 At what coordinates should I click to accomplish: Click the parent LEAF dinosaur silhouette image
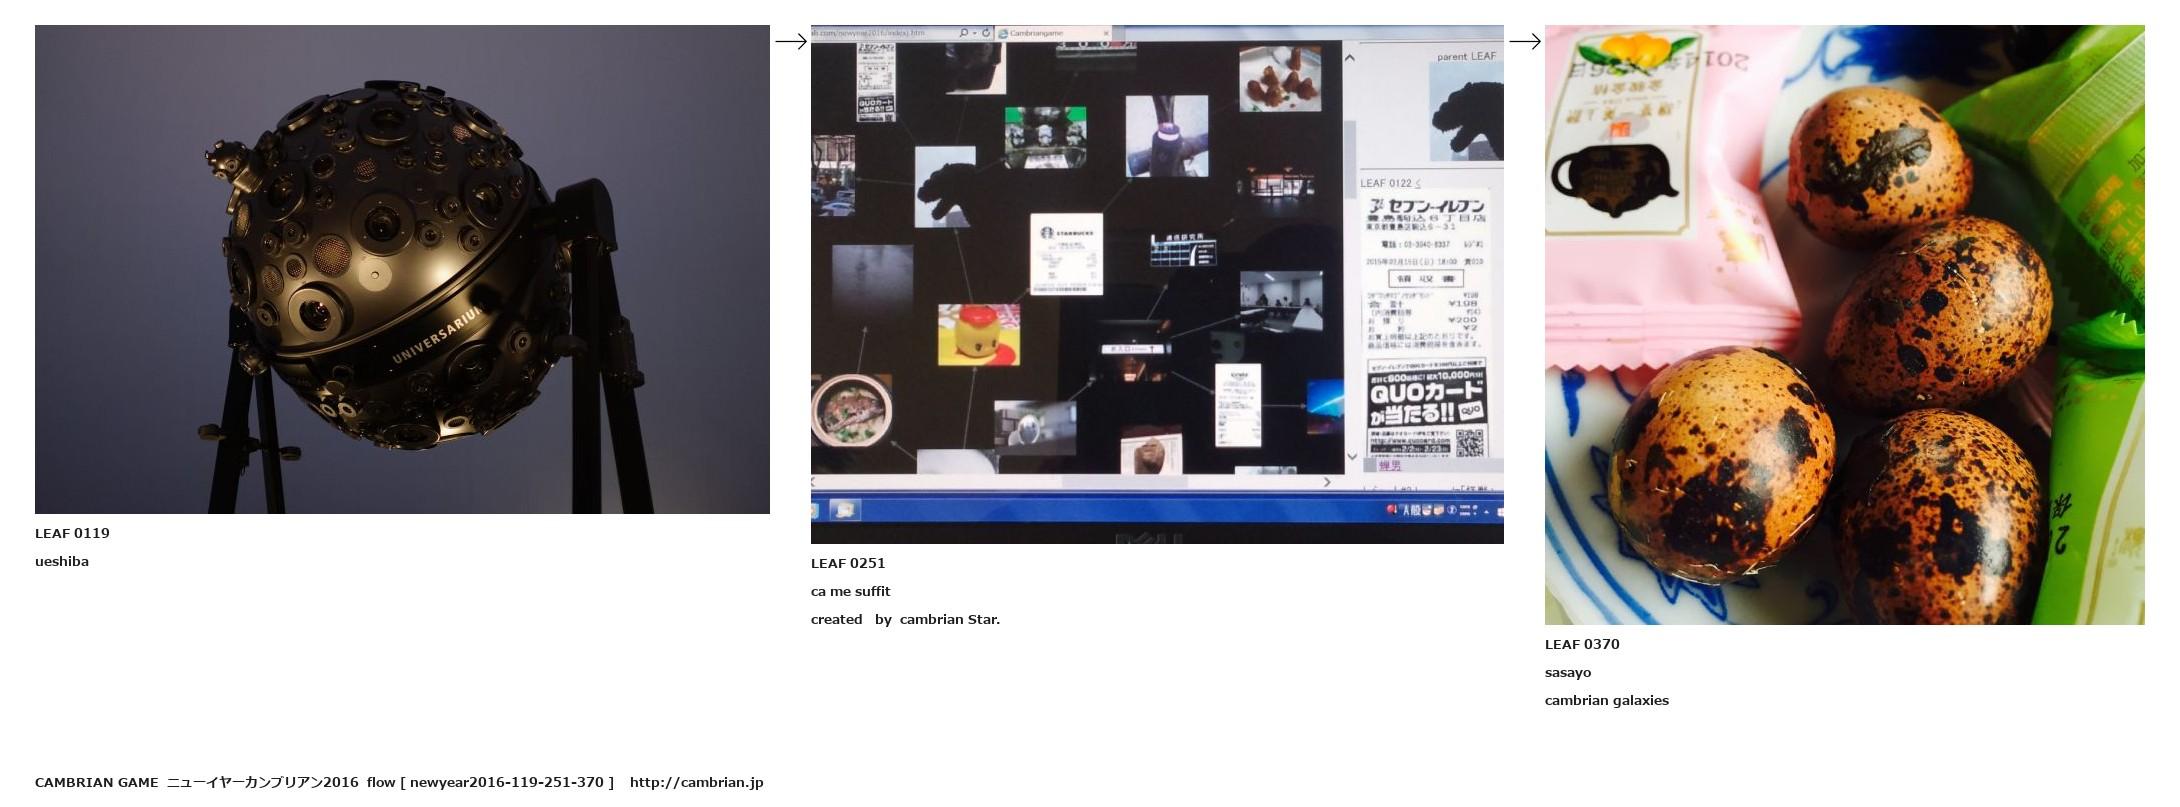click(x=1466, y=112)
